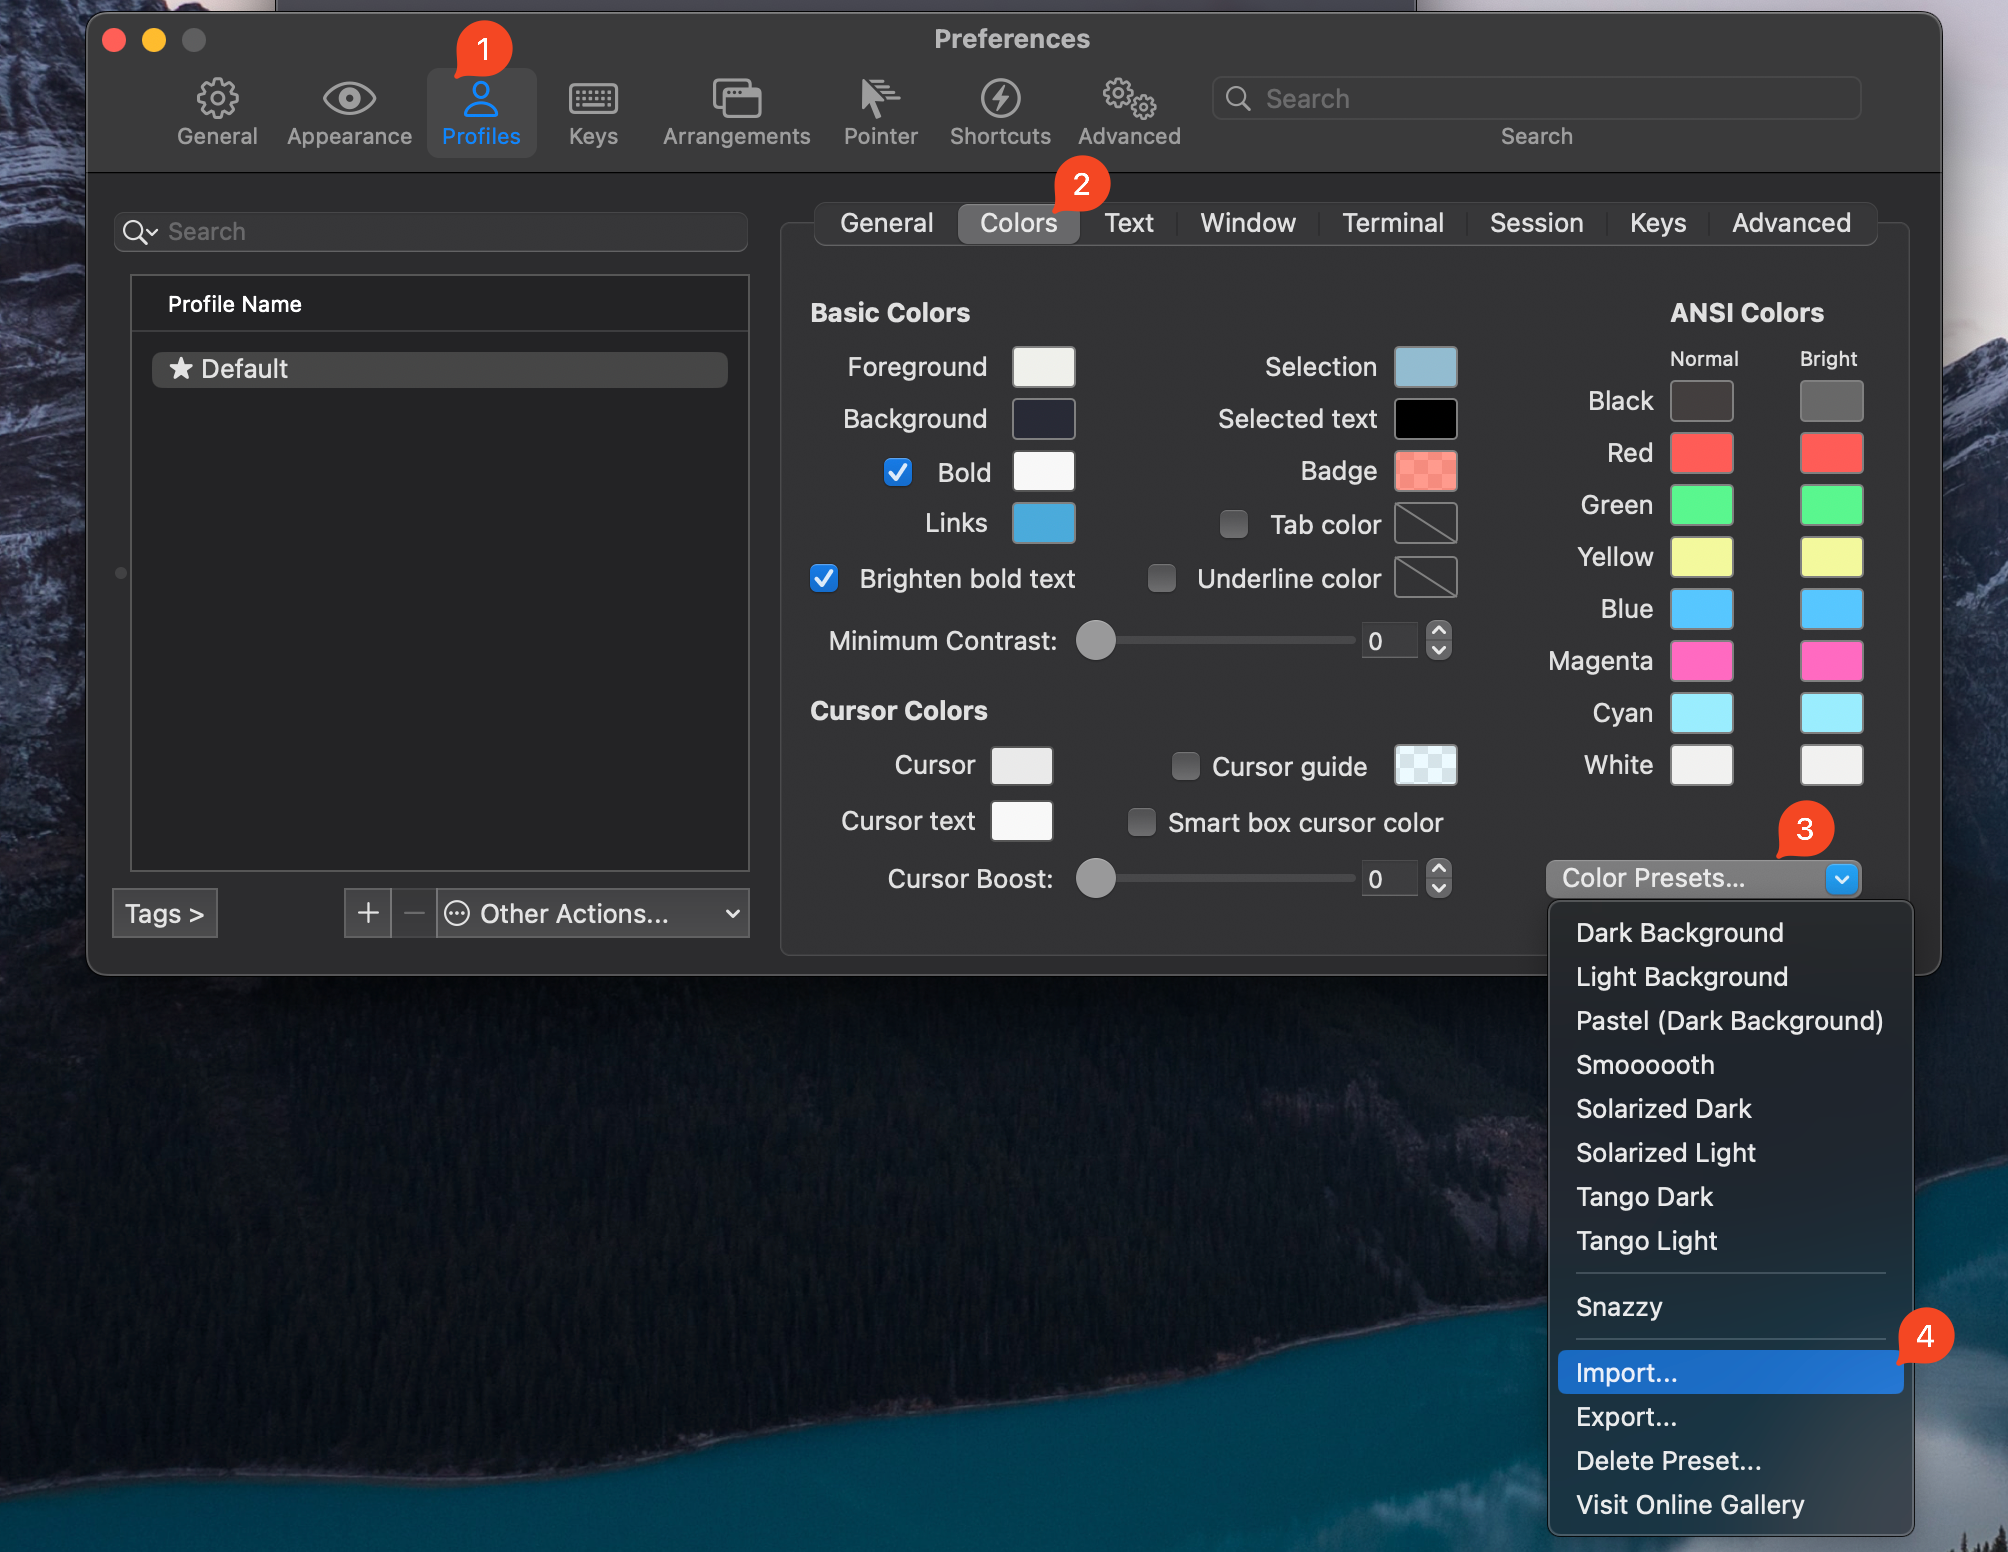Open the Color Presets dropdown
2008x1552 pixels.
(1702, 878)
